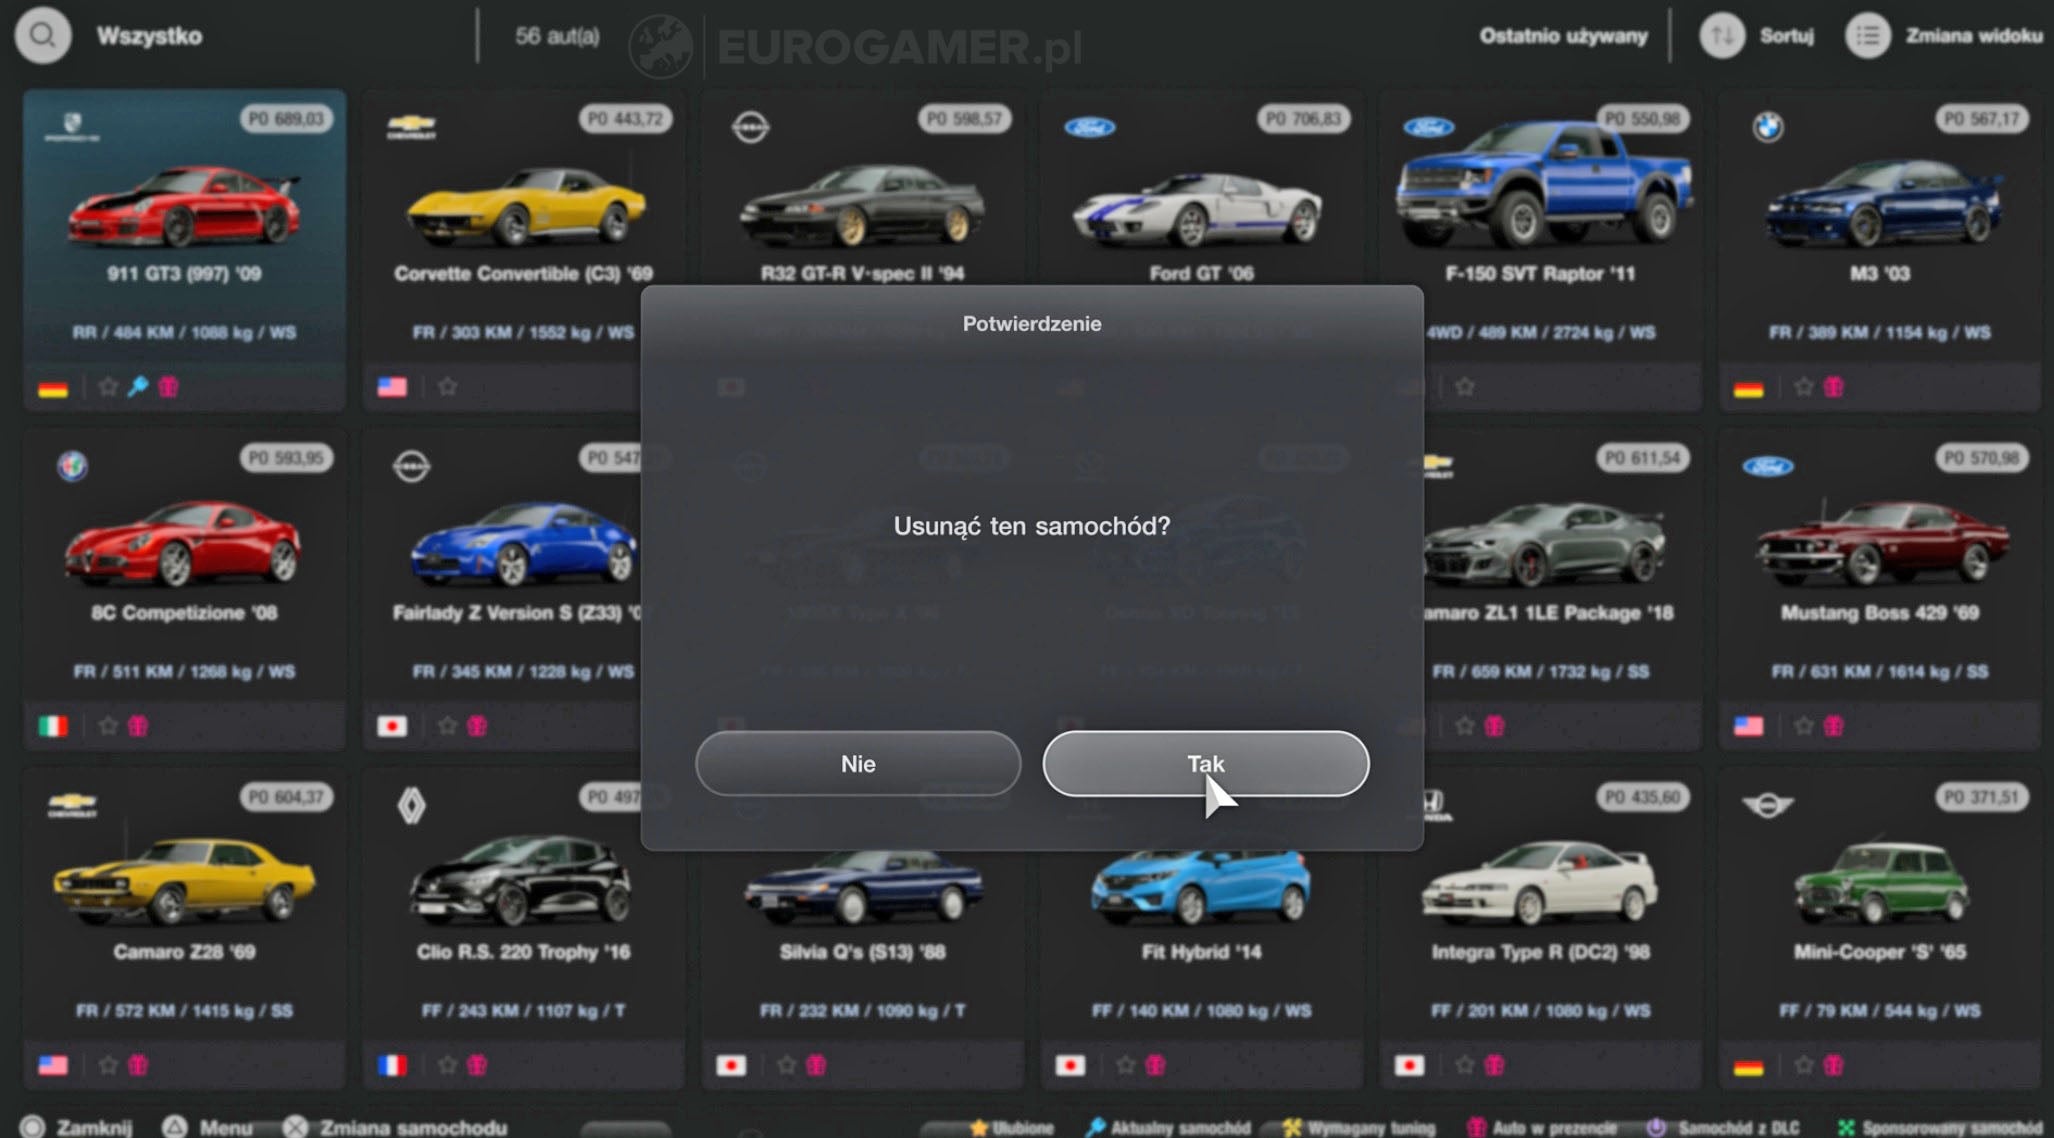Select the Corvette Convertible (C3) '69 card

coord(522,250)
